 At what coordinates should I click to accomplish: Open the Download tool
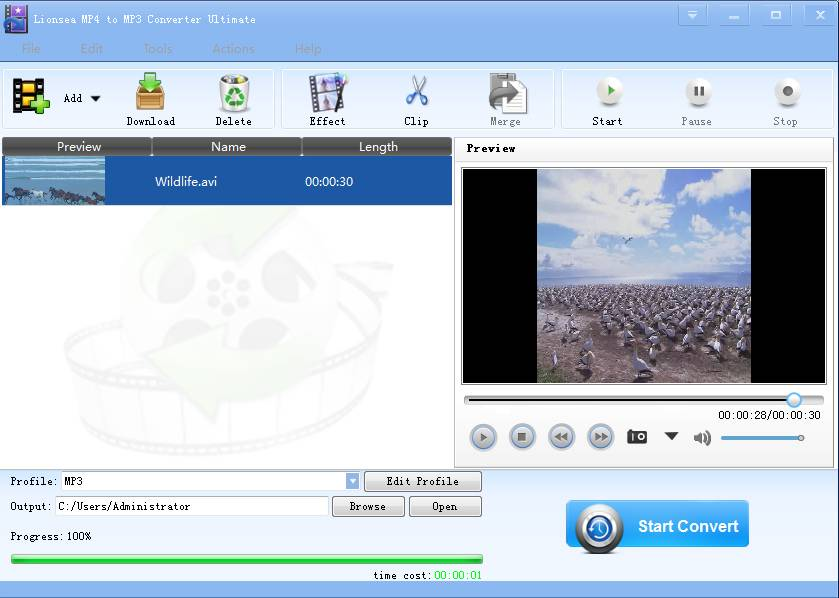150,99
